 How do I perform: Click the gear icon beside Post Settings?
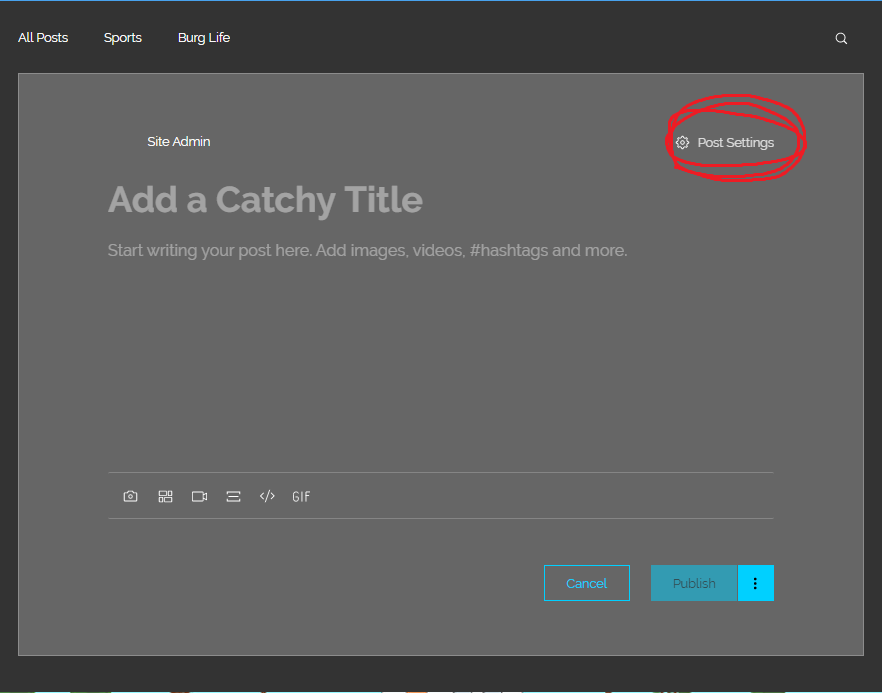(682, 142)
